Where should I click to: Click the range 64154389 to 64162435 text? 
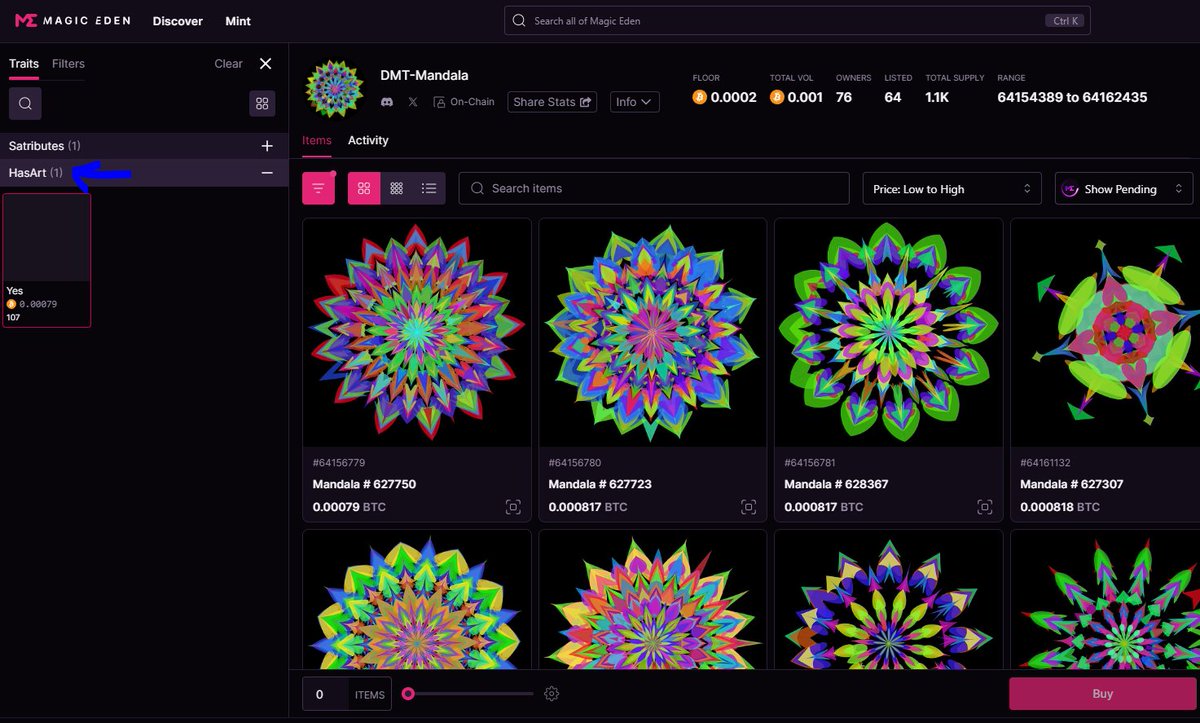tap(1072, 97)
